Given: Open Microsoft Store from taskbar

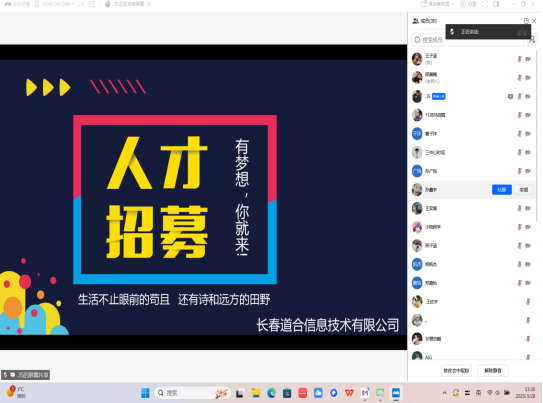Looking at the screenshot, I should point(287,393).
